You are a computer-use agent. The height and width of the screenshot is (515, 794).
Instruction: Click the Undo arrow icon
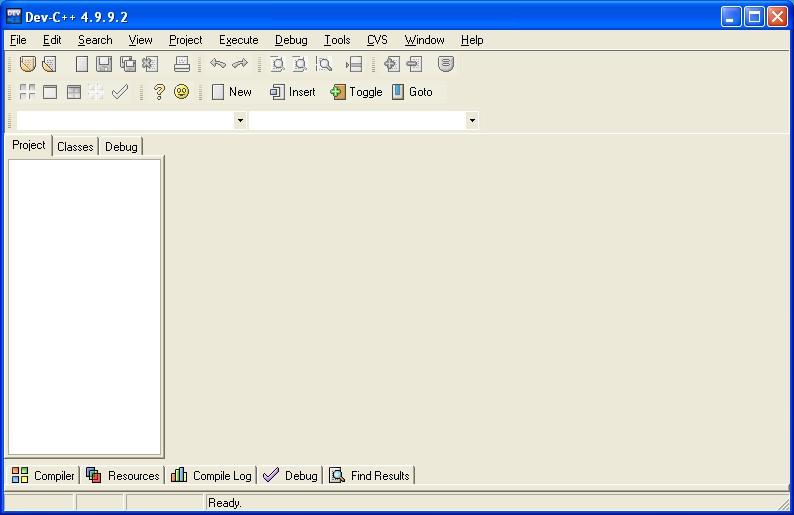tap(218, 64)
